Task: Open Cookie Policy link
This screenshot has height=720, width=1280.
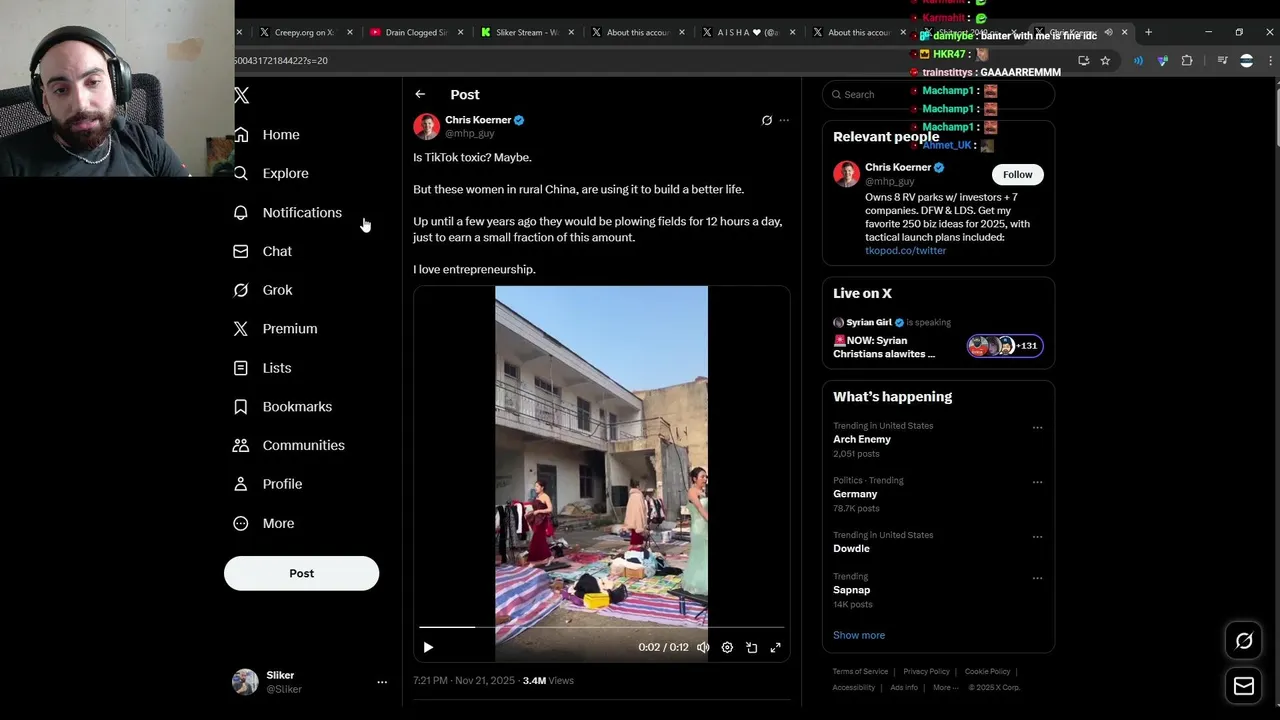Action: click(x=987, y=672)
